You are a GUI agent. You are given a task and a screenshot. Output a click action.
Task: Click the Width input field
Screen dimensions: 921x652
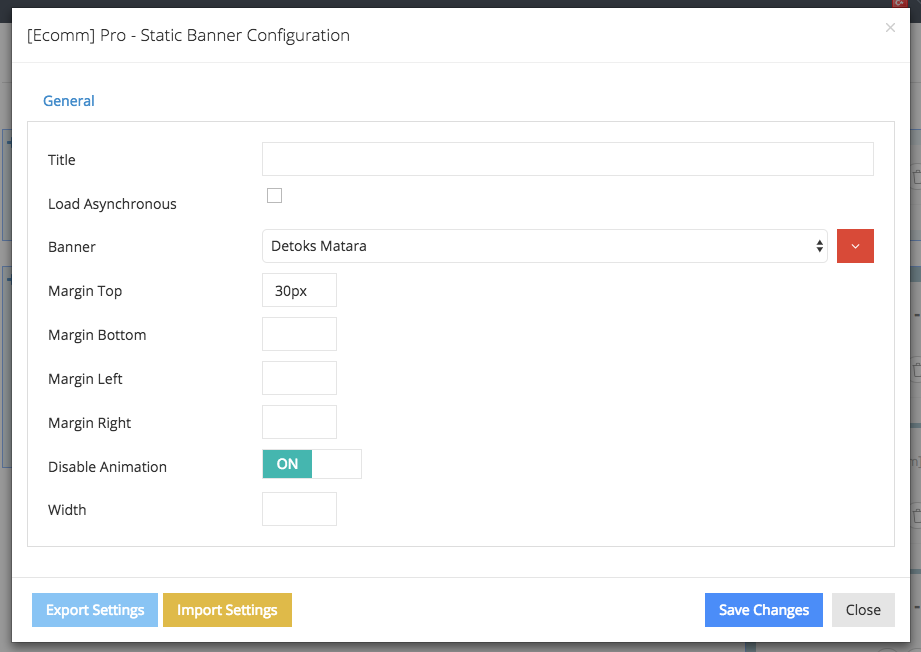click(x=299, y=509)
